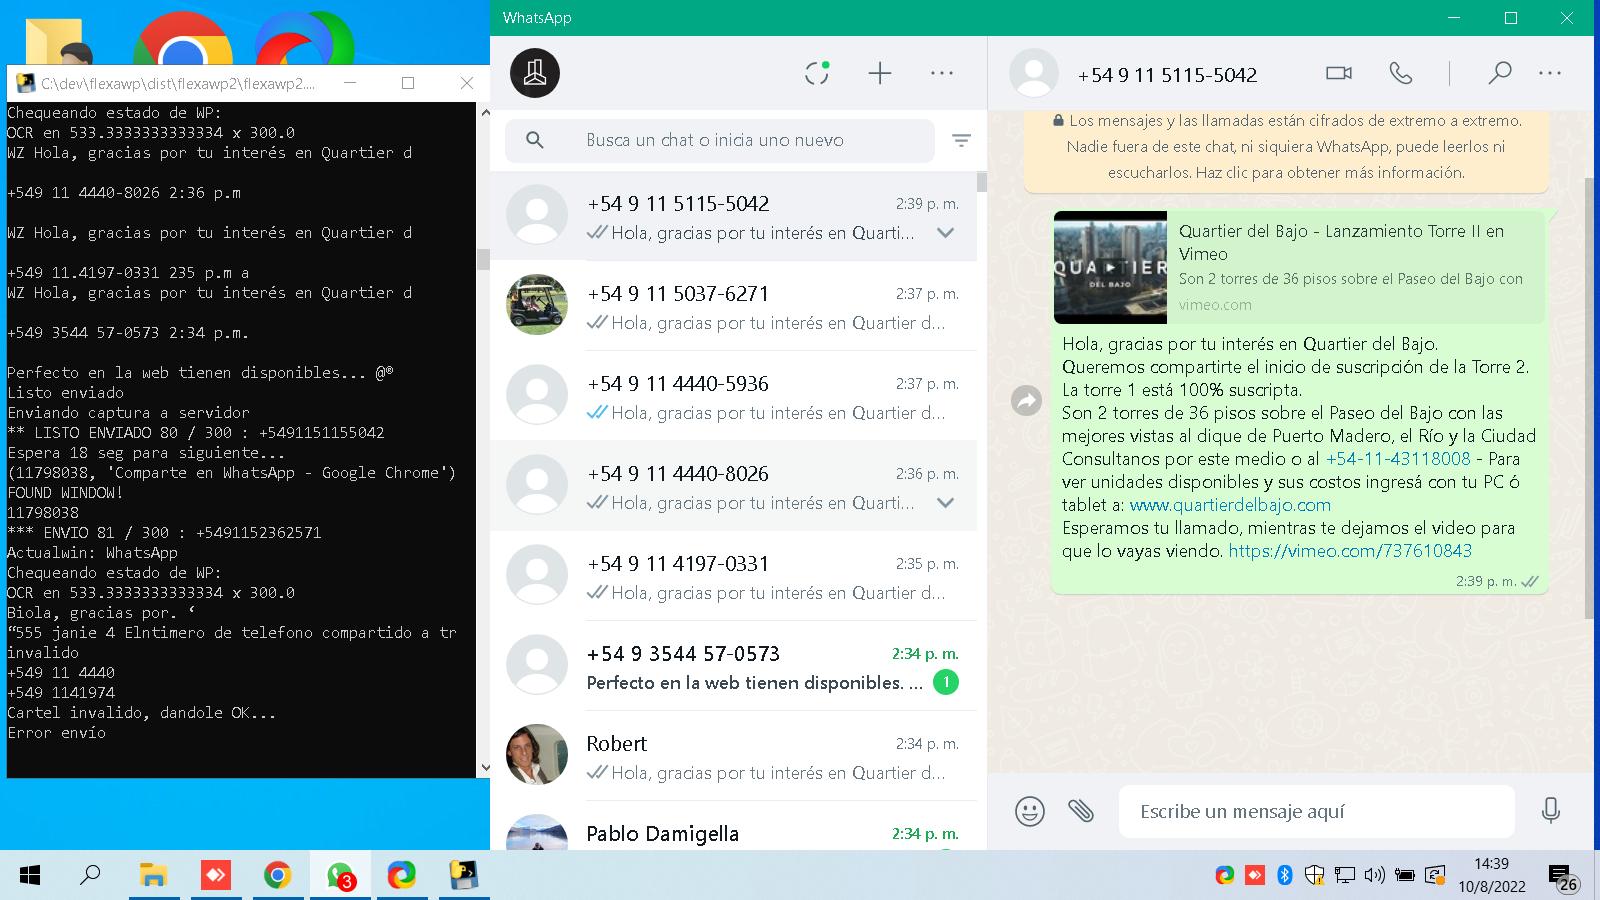Search within the open conversation
The width and height of the screenshot is (1600, 900).
1499,73
